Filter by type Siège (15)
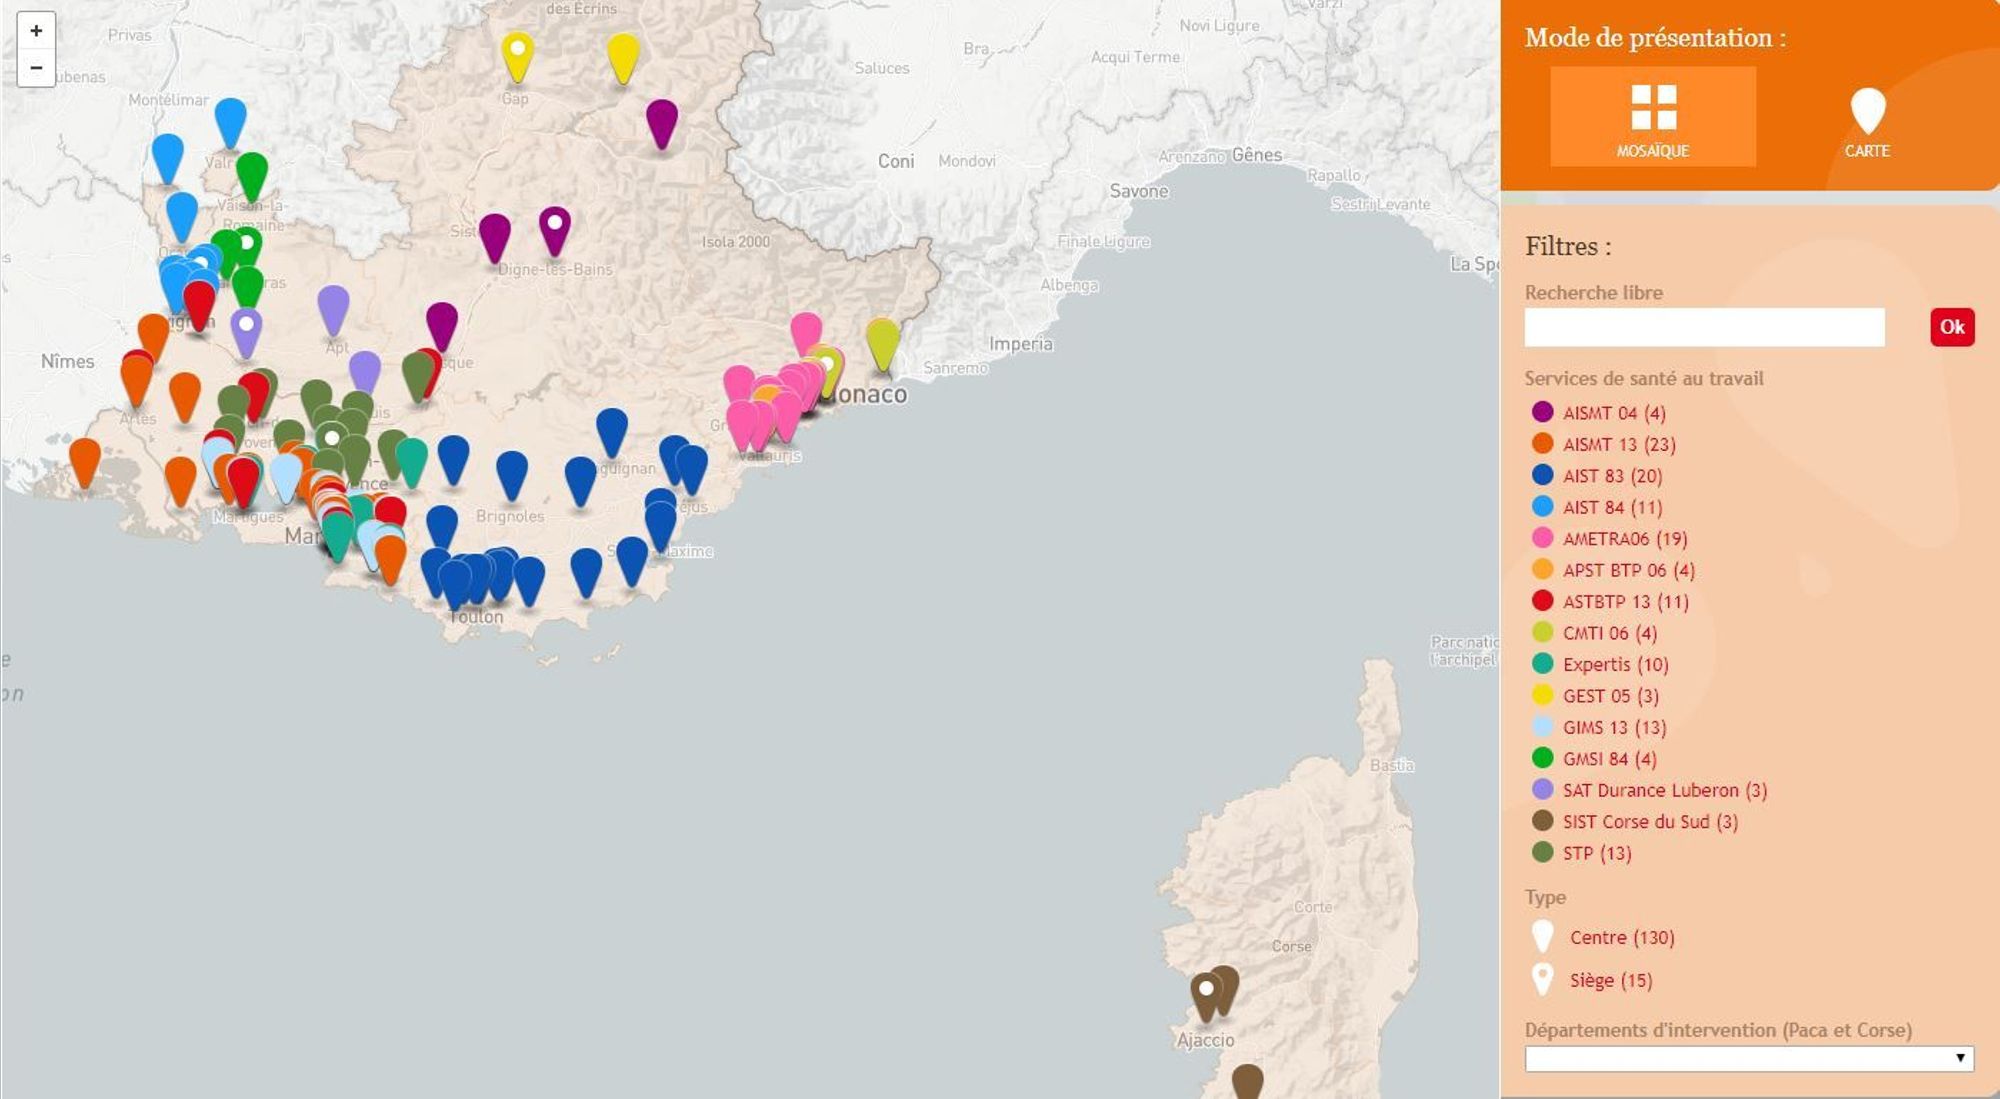2000x1099 pixels. (1610, 981)
